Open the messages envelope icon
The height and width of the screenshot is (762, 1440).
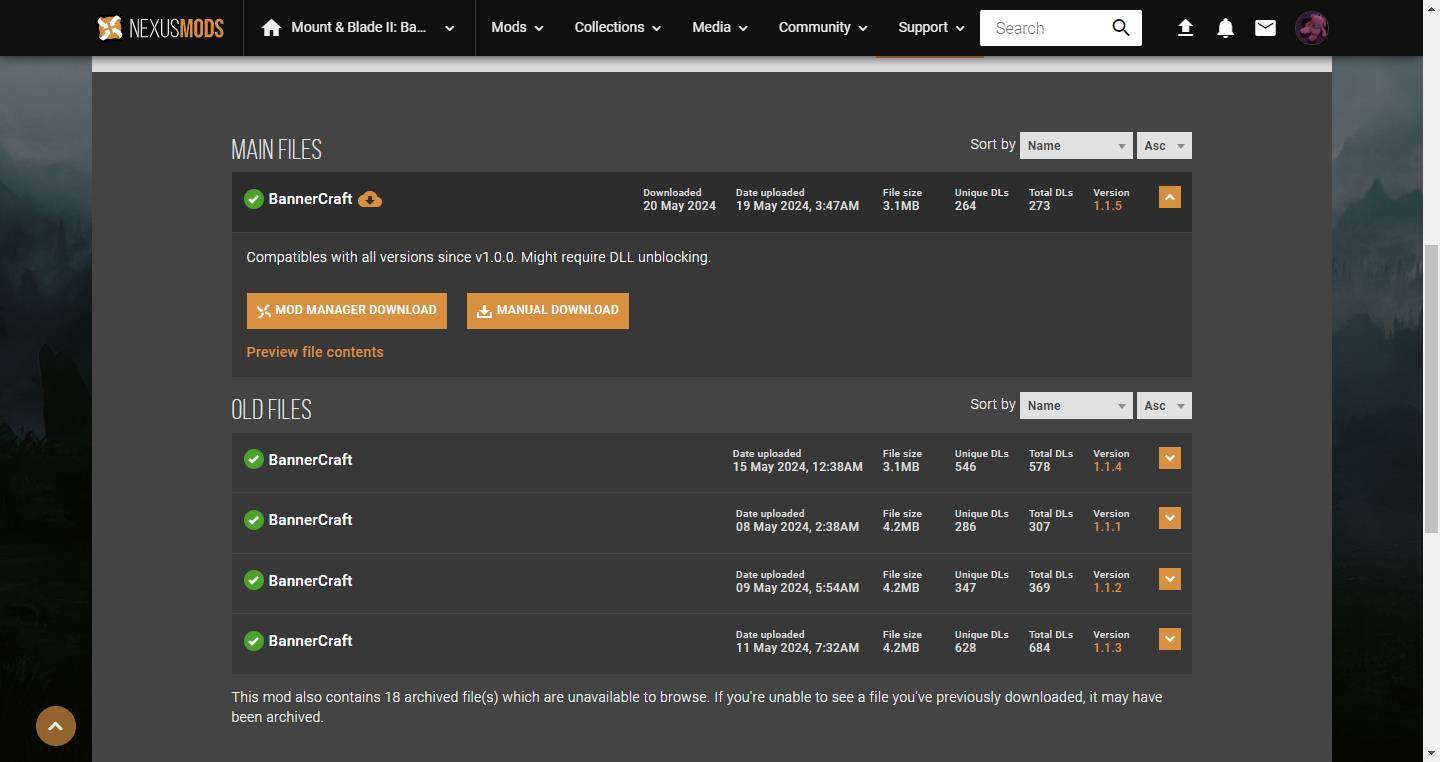point(1265,28)
